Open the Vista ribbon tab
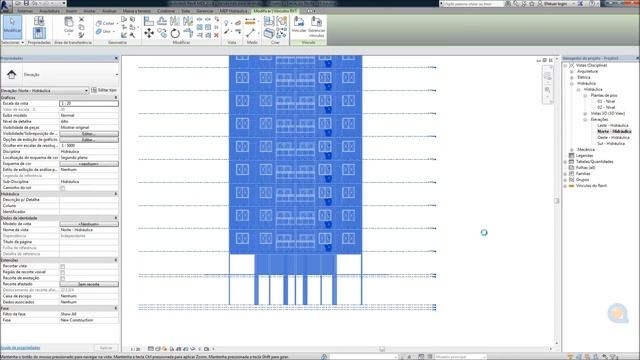 pos(186,11)
